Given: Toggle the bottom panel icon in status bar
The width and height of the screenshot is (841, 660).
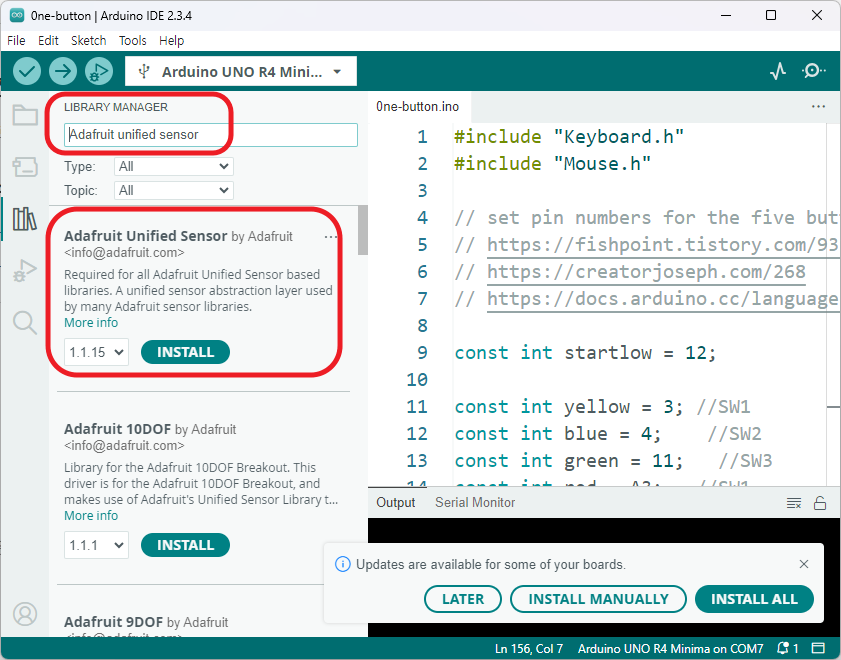Looking at the screenshot, I should click(x=818, y=648).
